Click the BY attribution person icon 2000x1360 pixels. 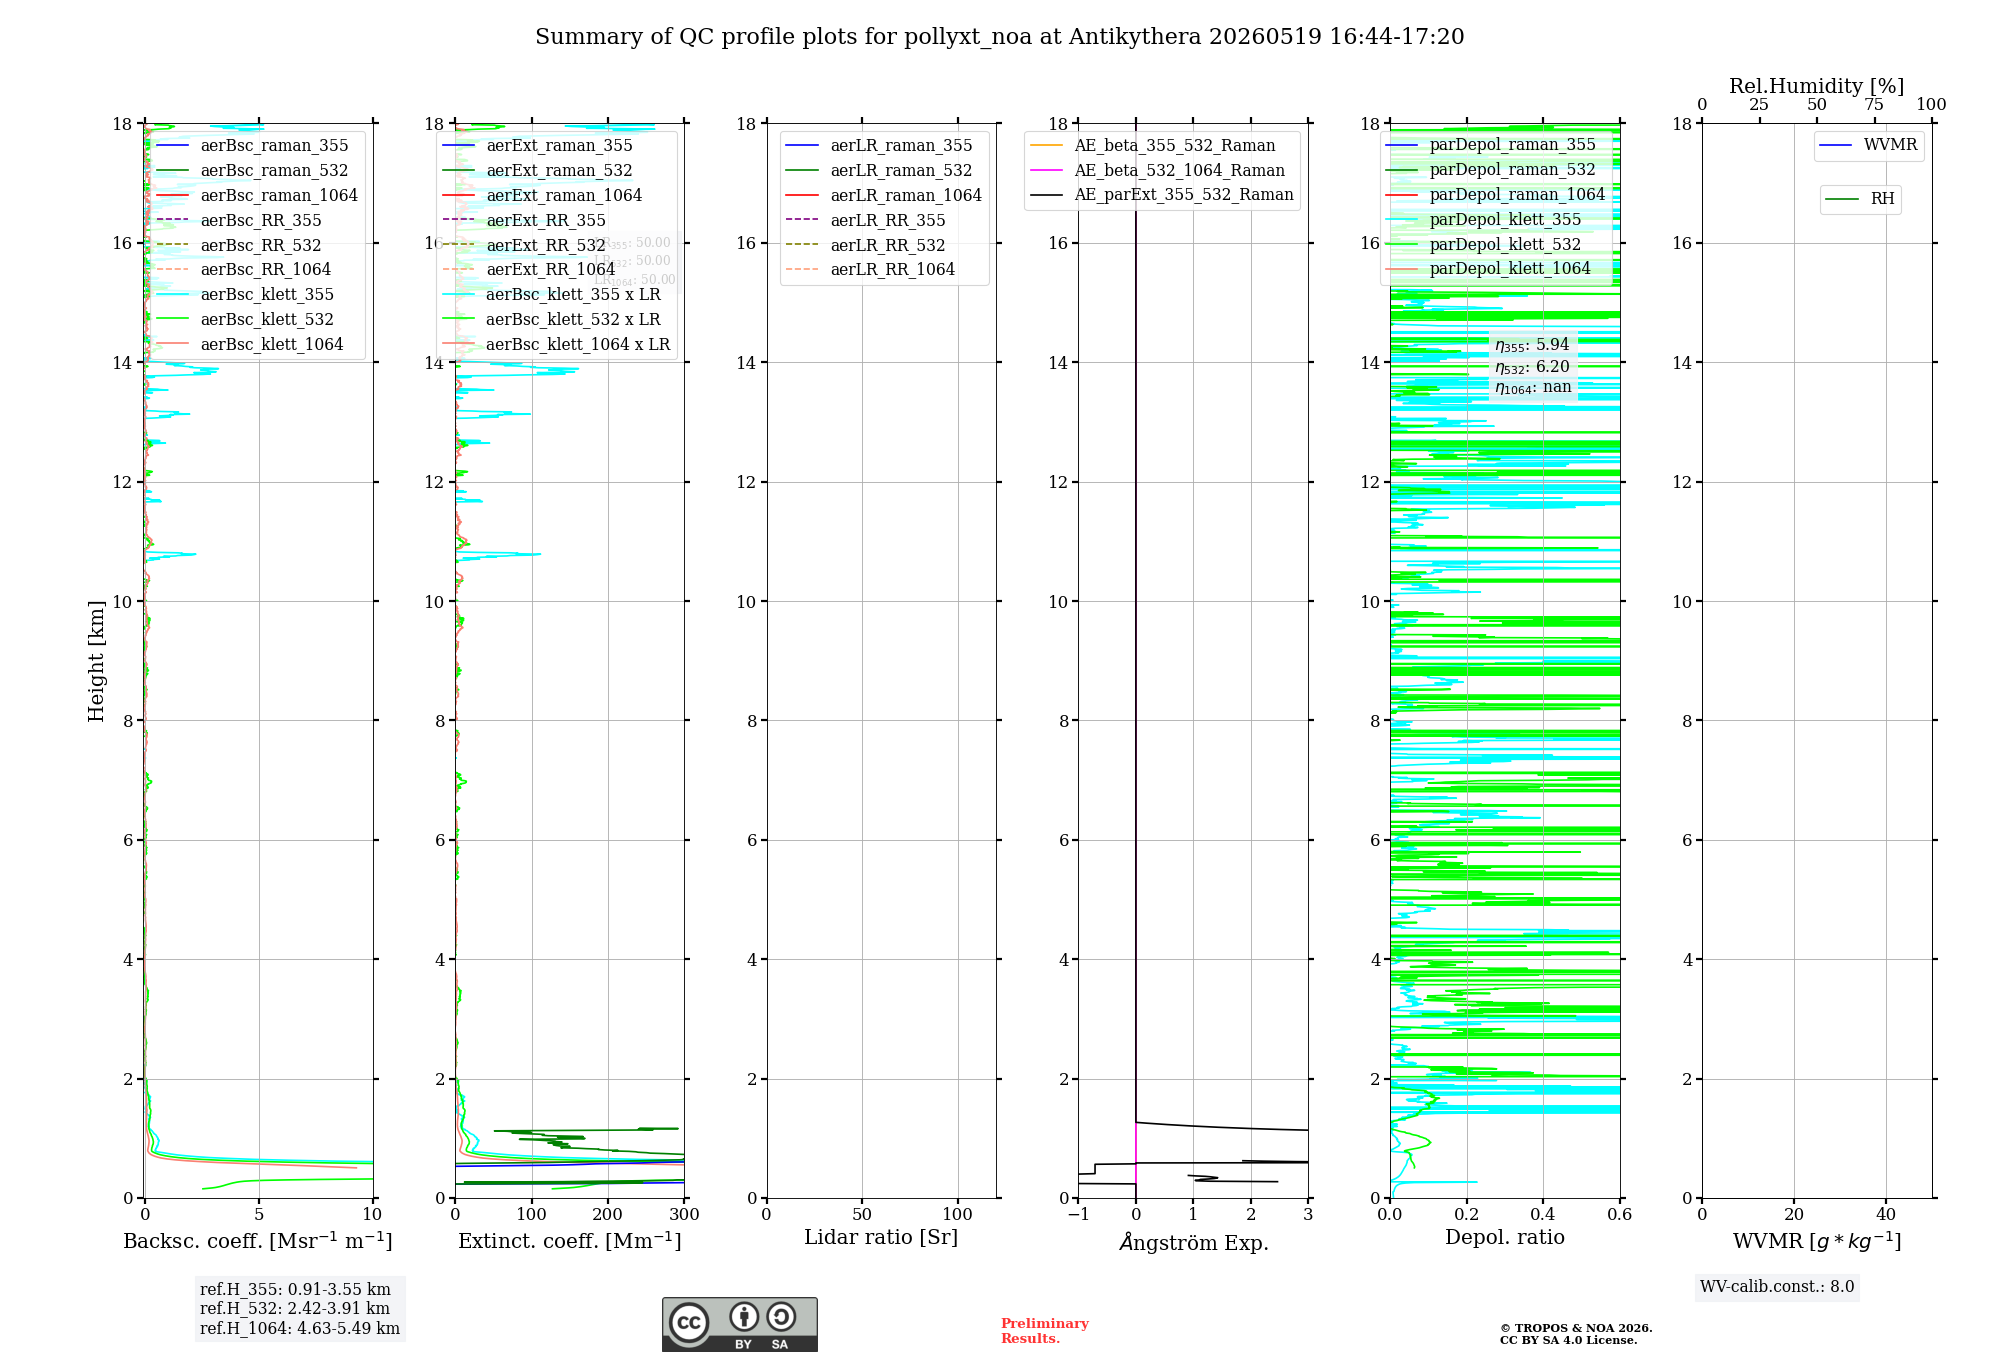[x=743, y=1316]
